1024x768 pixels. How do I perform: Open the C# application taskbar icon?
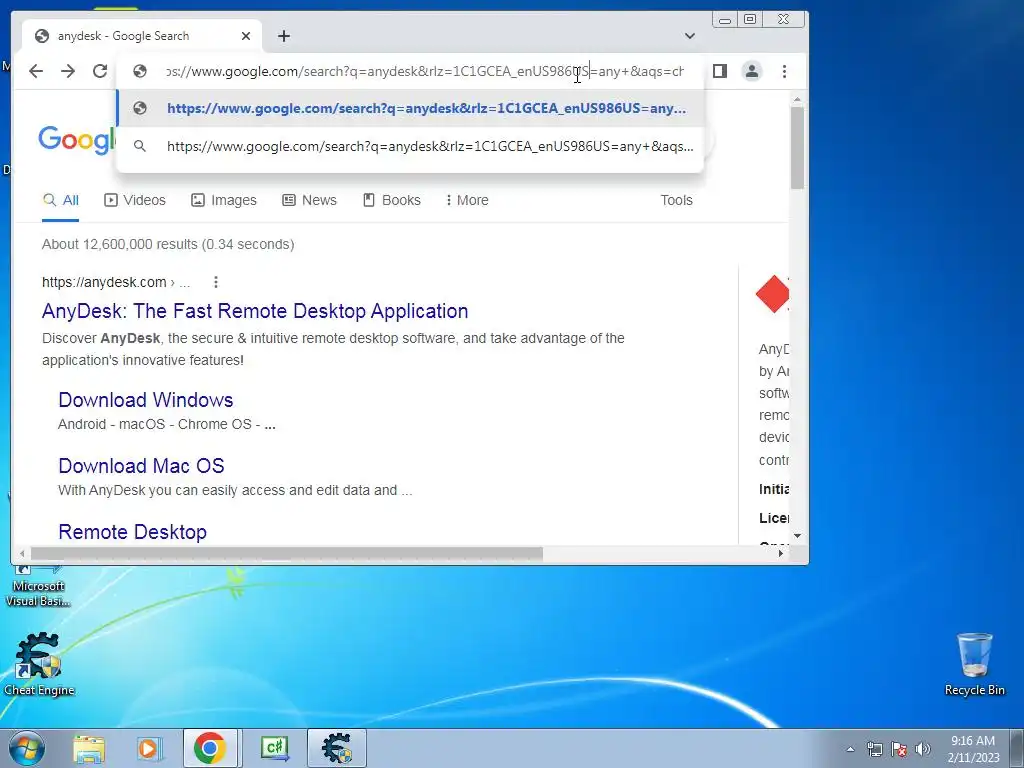(x=274, y=748)
